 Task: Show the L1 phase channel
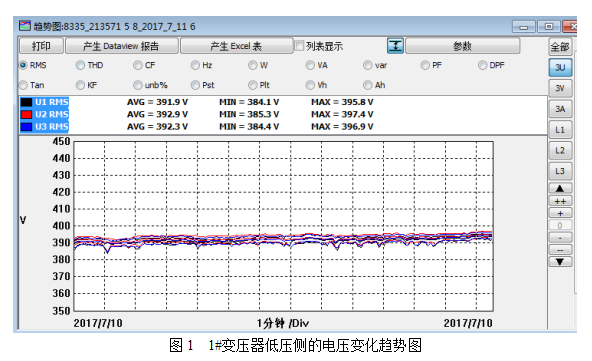(x=560, y=130)
